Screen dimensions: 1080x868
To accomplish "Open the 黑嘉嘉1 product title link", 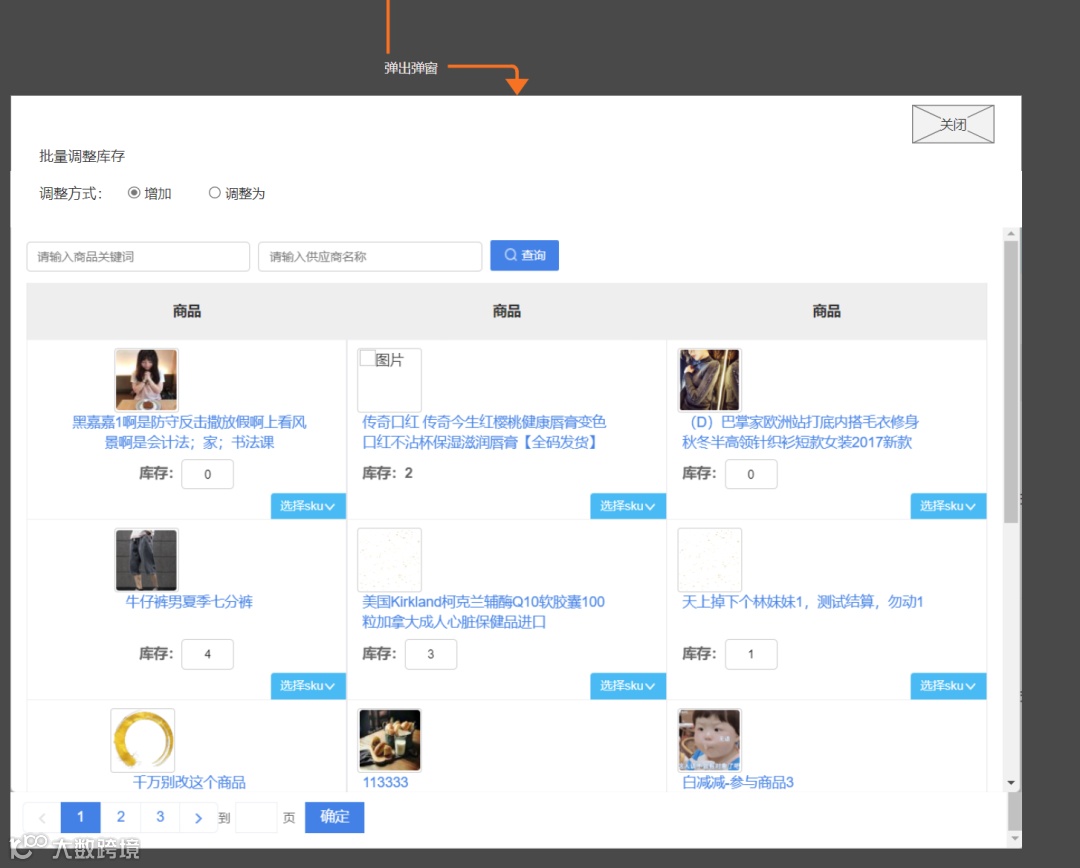I will tap(189, 432).
